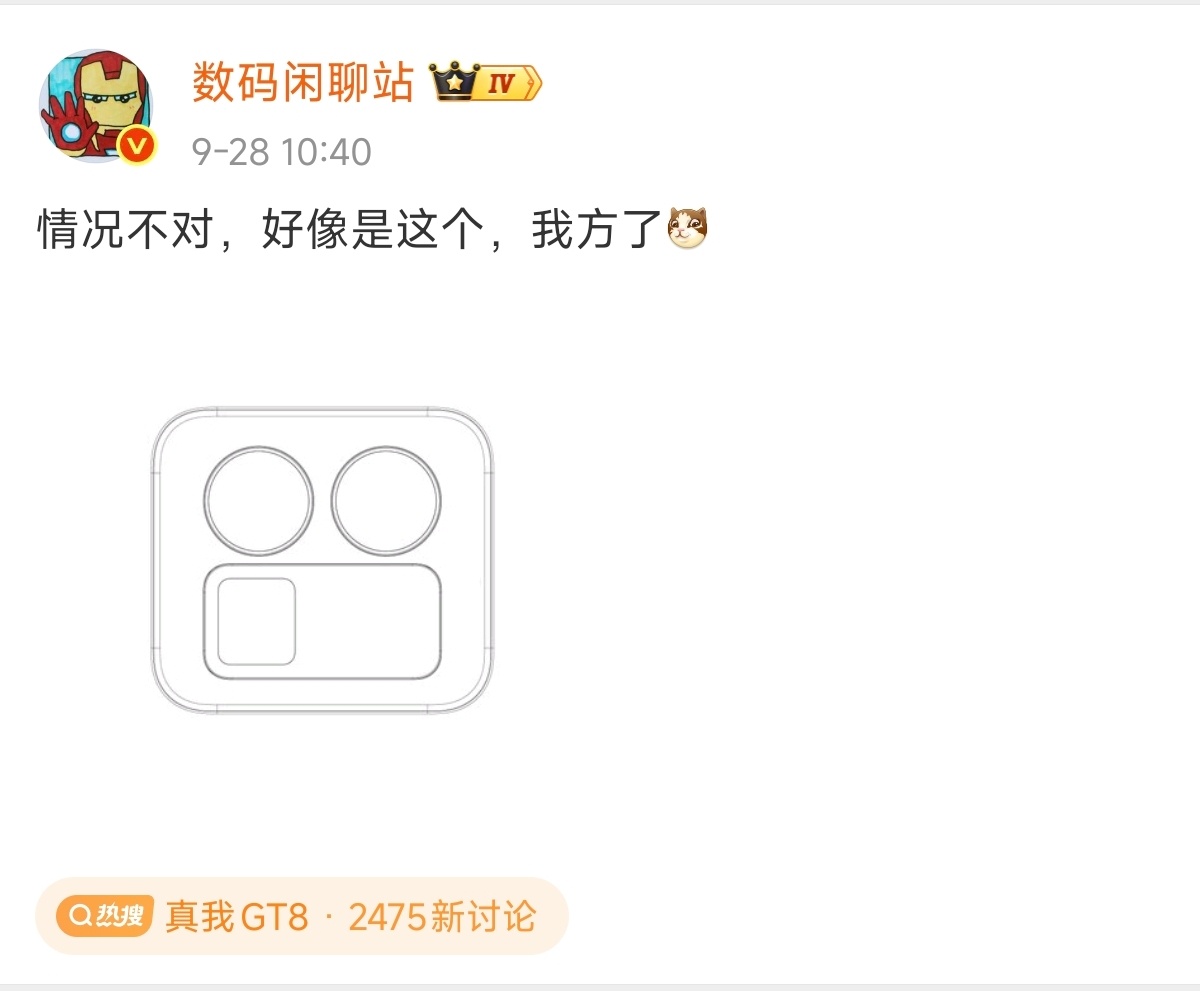Click the orange verified V badge
This screenshot has height=991, width=1200.
click(x=137, y=146)
